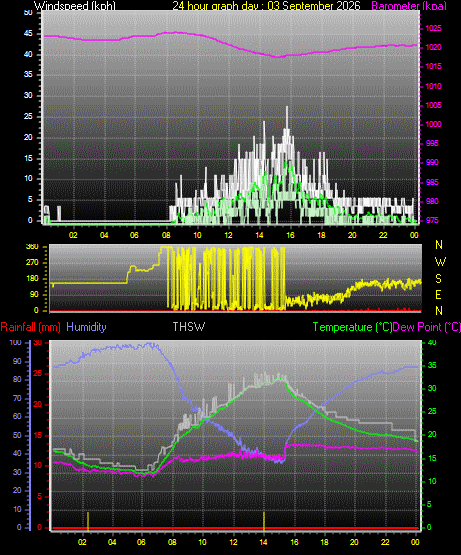Click the Temperature (°C) legend label
This screenshot has width=461, height=555.
tap(352, 327)
